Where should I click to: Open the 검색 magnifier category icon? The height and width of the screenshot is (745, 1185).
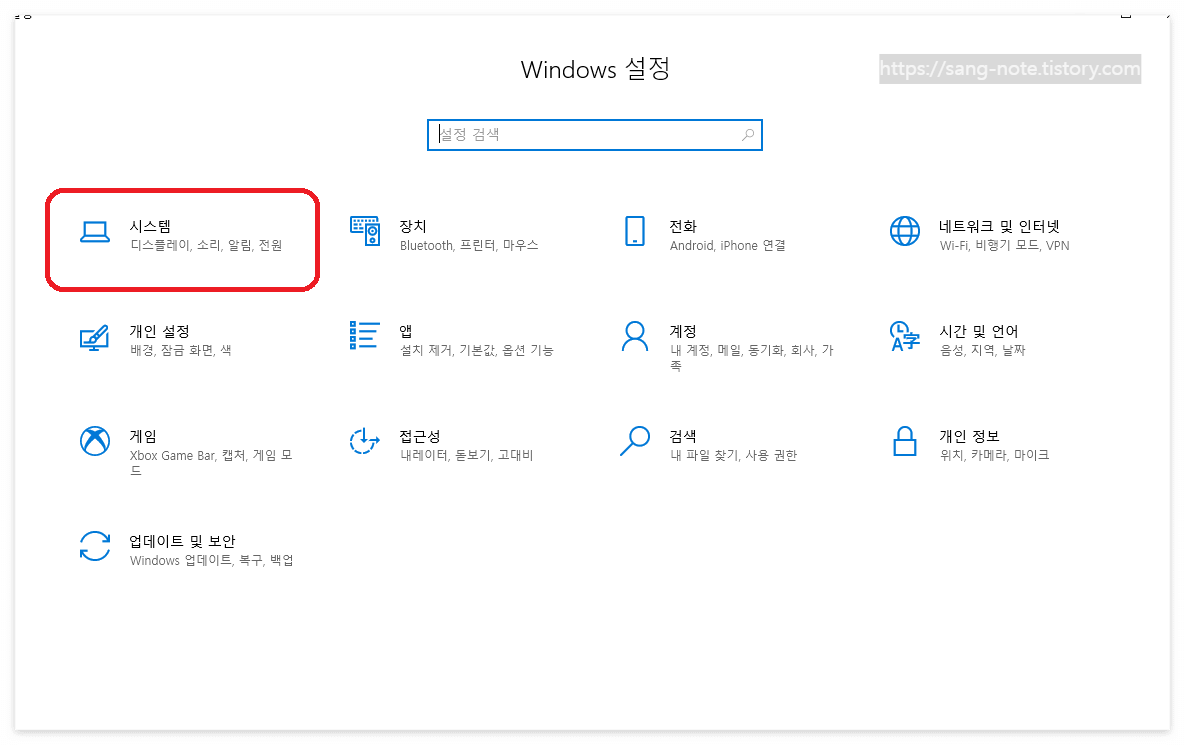pos(635,441)
